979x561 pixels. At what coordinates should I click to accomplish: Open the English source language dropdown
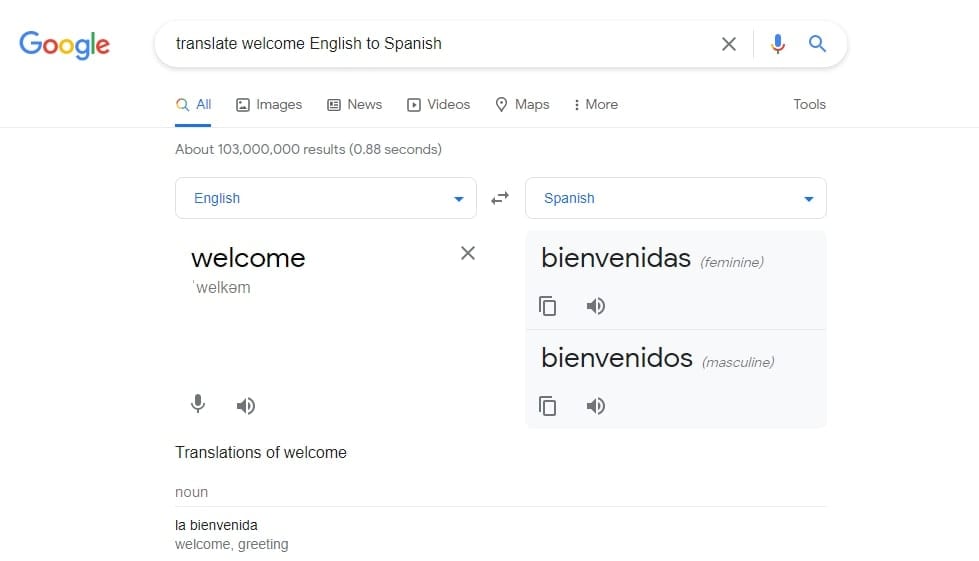(325, 198)
